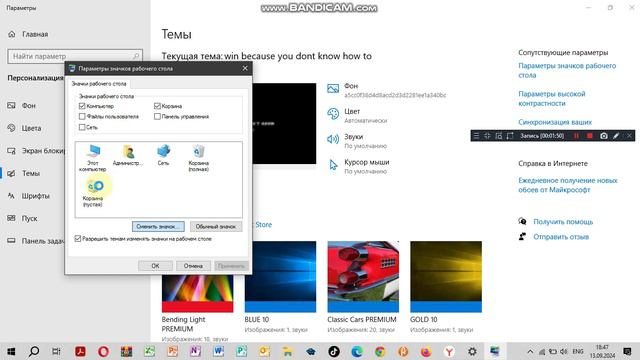The width and height of the screenshot is (640, 360).
Task: Uncheck the "Компьютер" checkbox
Action: 82,106
